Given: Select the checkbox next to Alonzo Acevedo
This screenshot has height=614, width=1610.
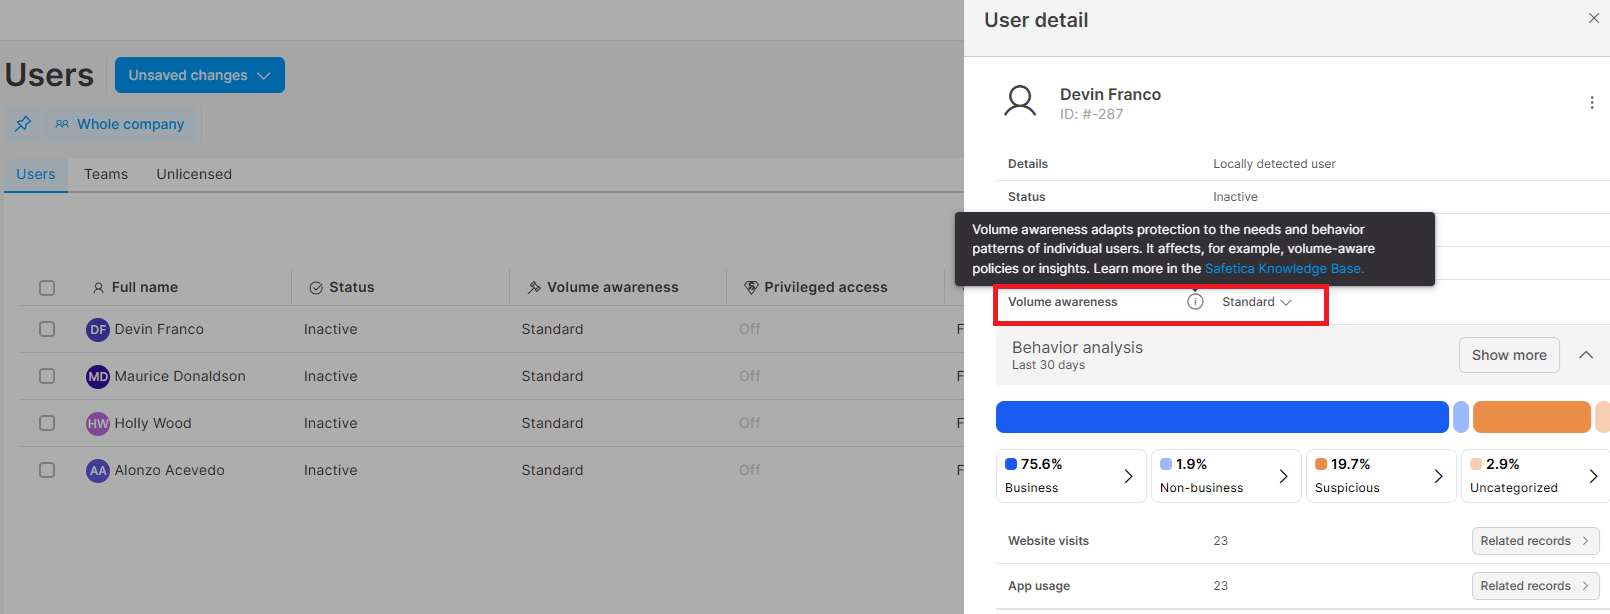Looking at the screenshot, I should [47, 470].
